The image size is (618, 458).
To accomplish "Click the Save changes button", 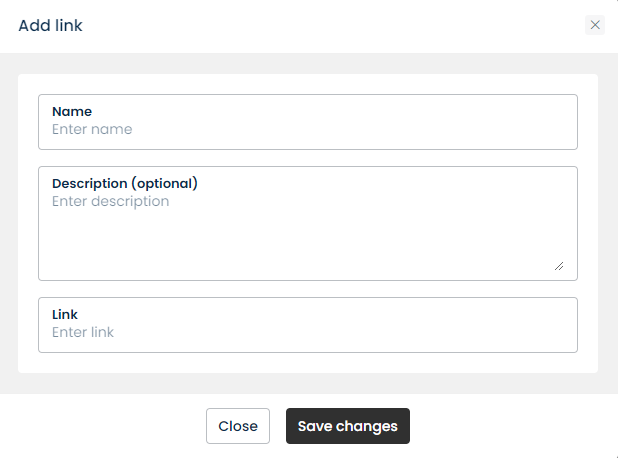I will click(347, 426).
